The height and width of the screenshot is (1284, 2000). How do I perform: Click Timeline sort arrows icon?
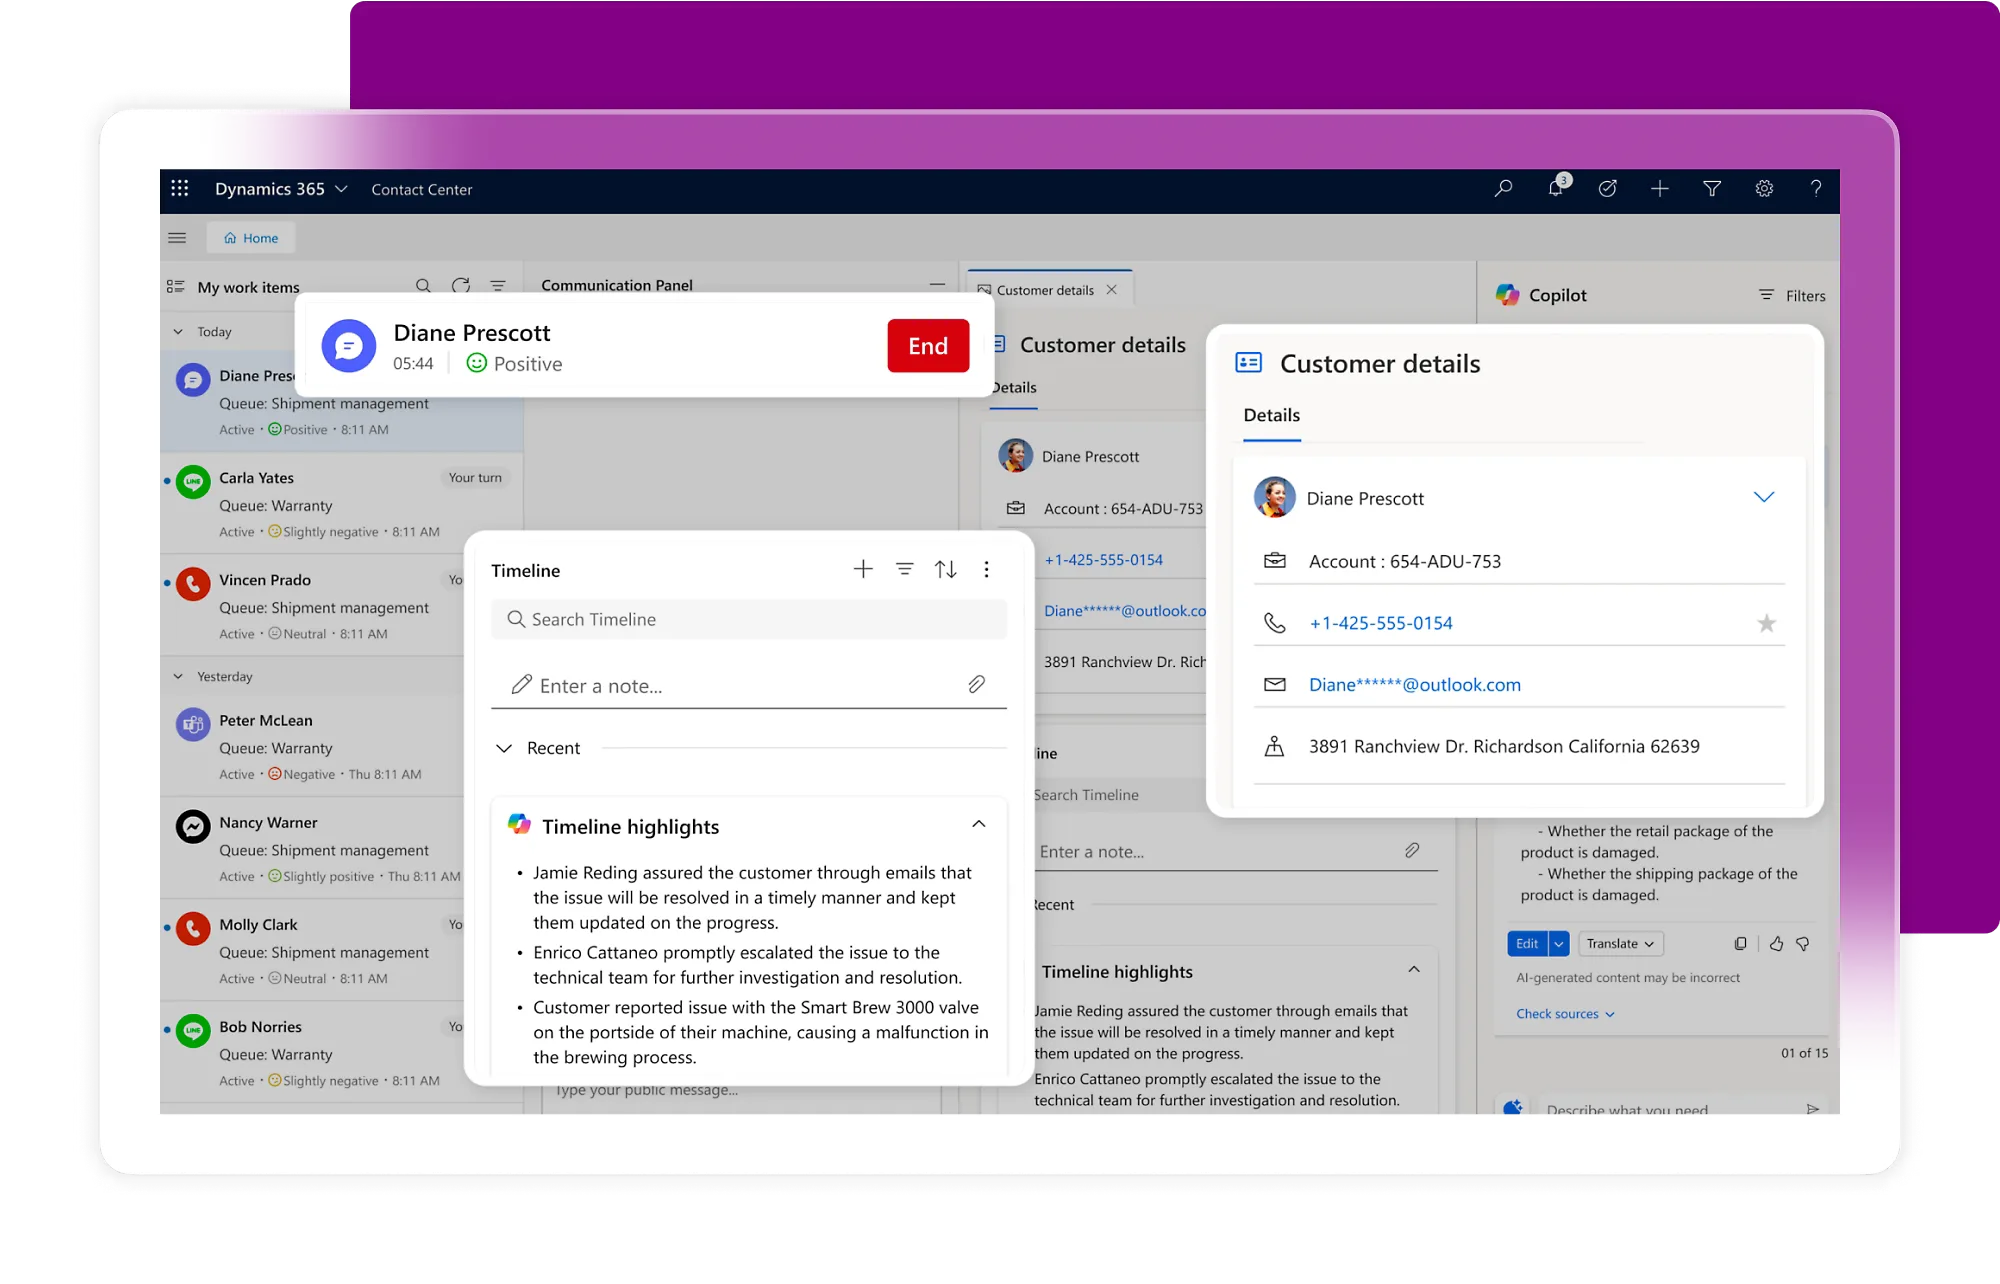(946, 569)
